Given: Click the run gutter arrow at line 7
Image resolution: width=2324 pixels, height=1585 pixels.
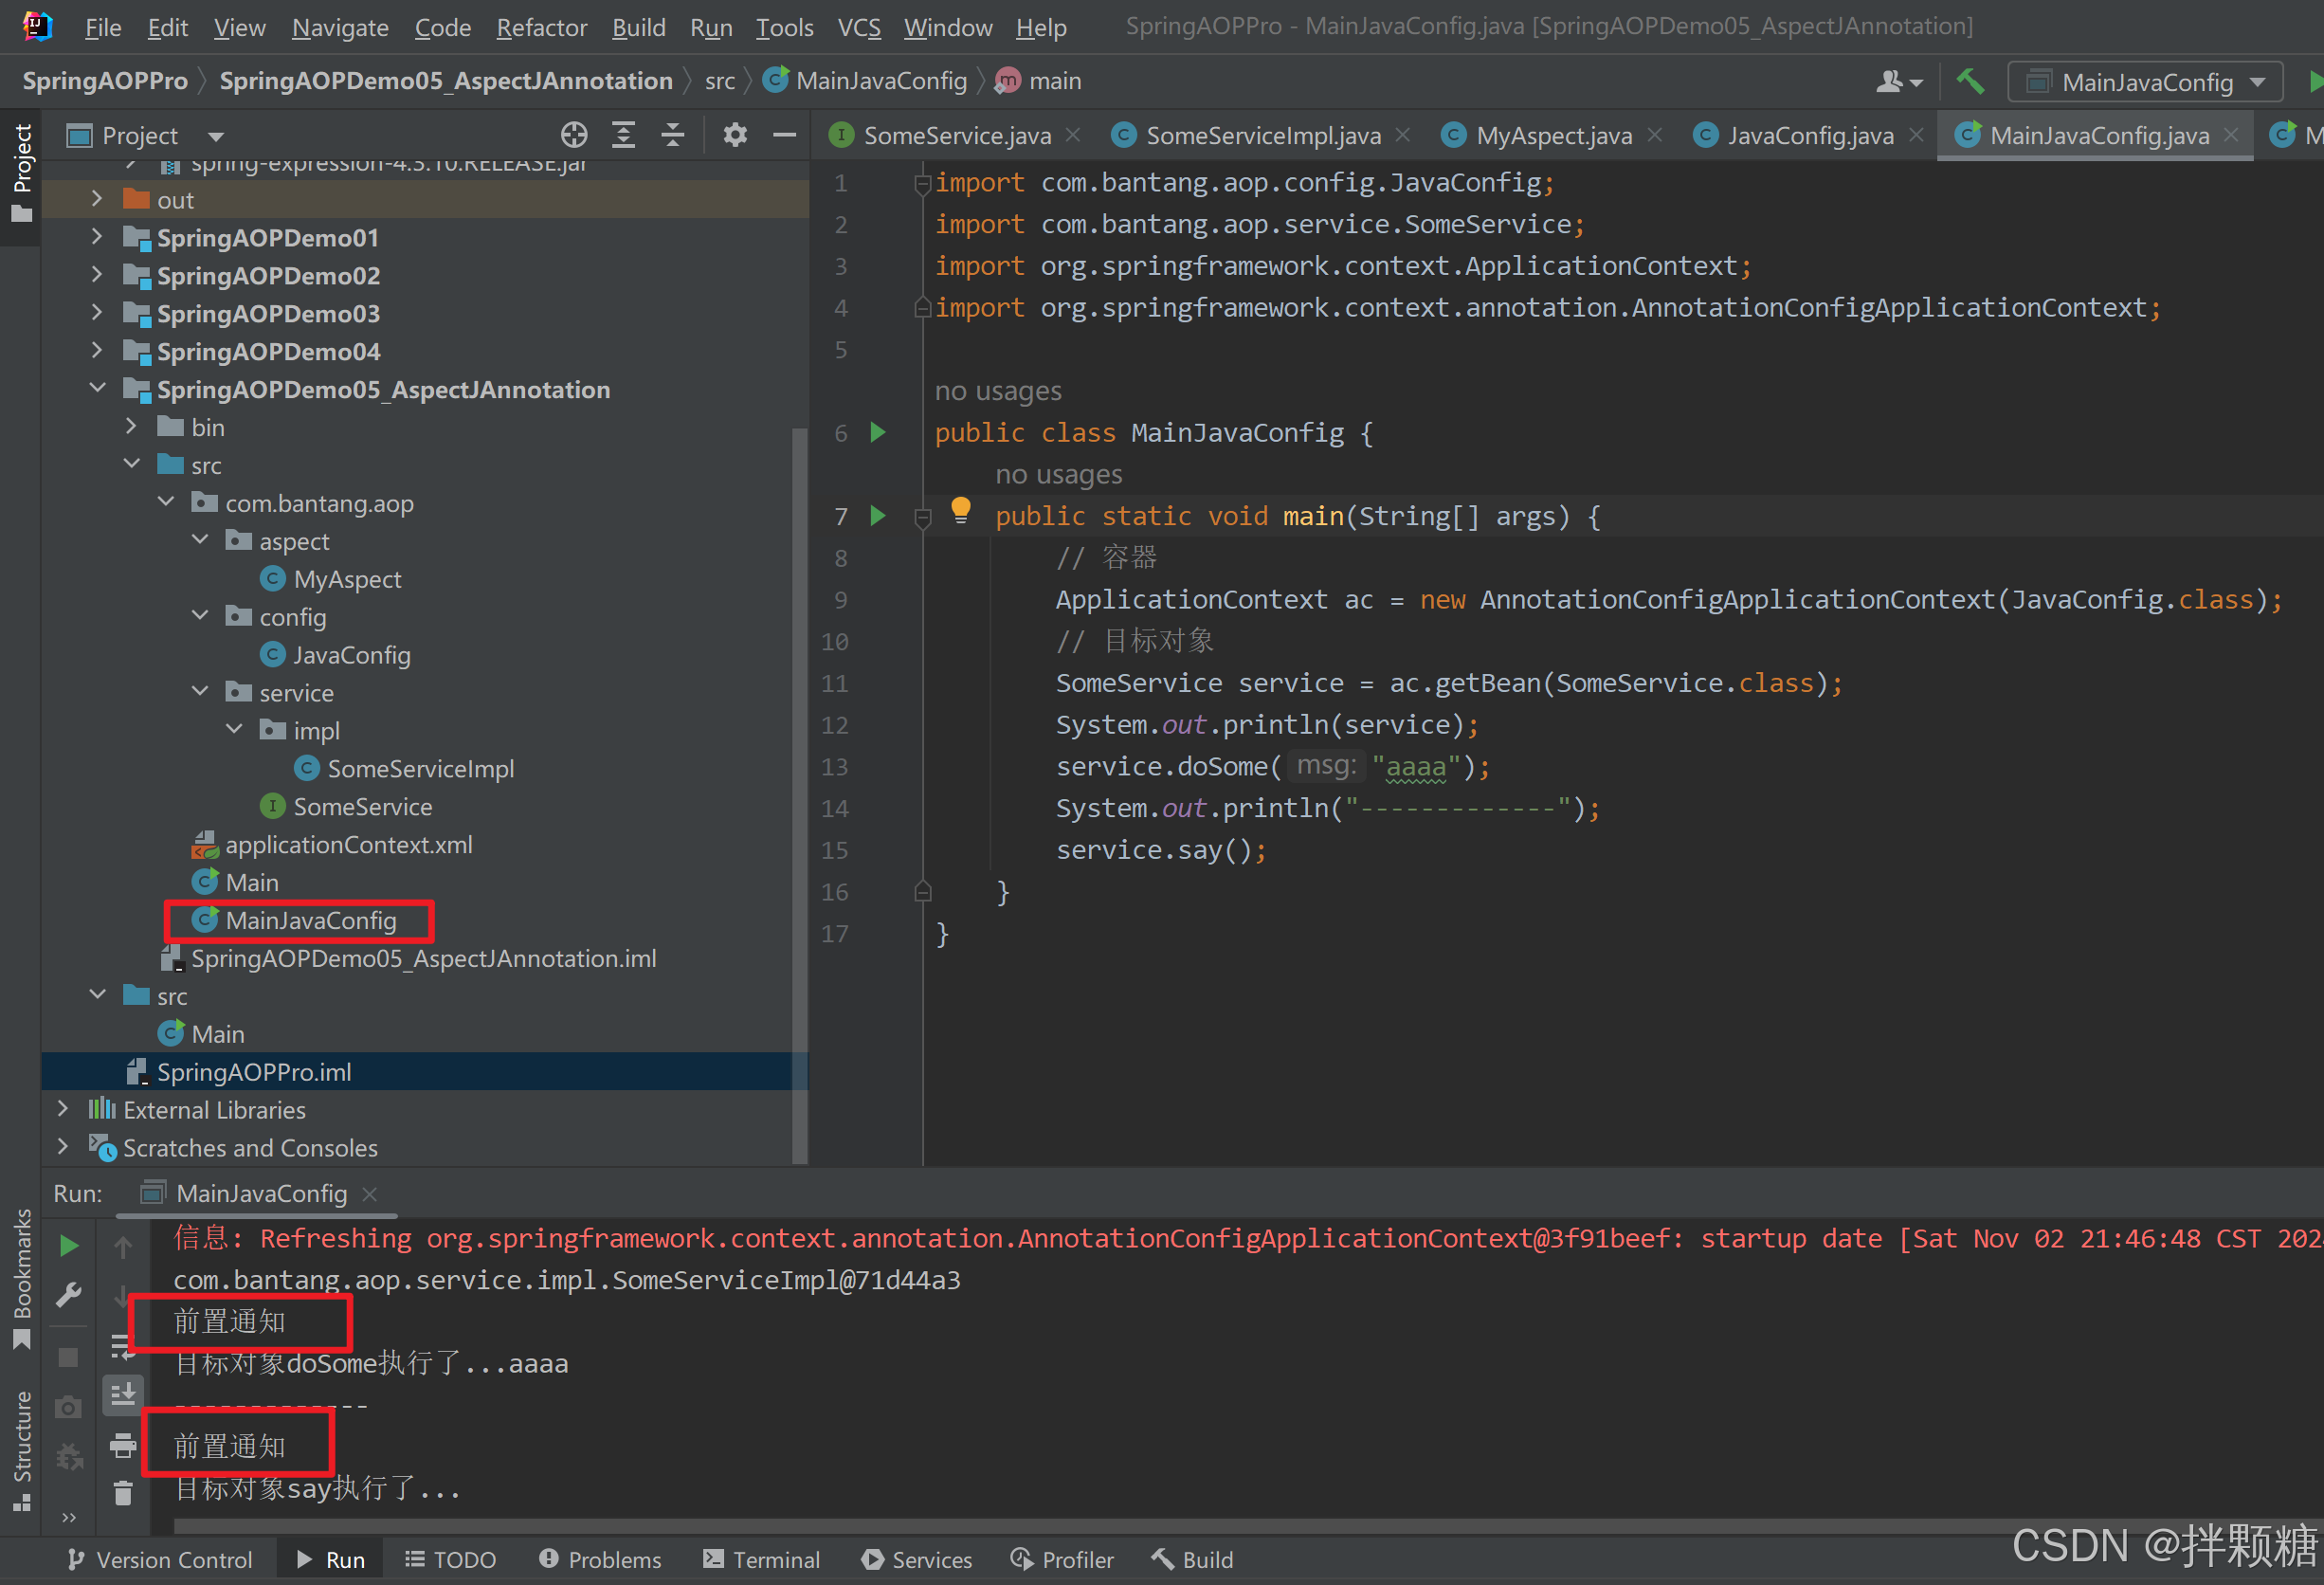Looking at the screenshot, I should pos(878,516).
